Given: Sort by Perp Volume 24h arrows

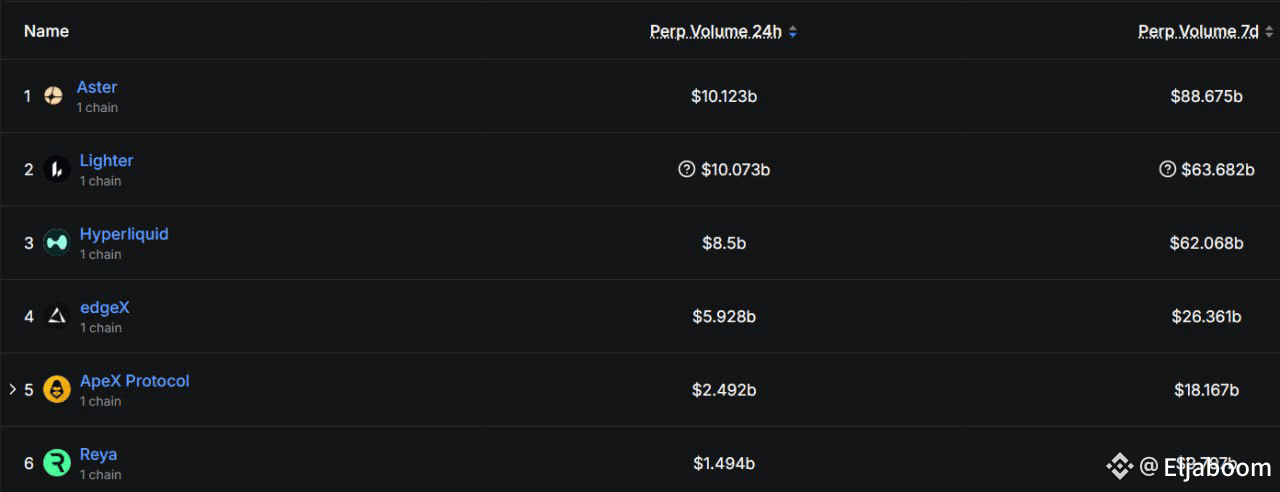Looking at the screenshot, I should (x=793, y=32).
